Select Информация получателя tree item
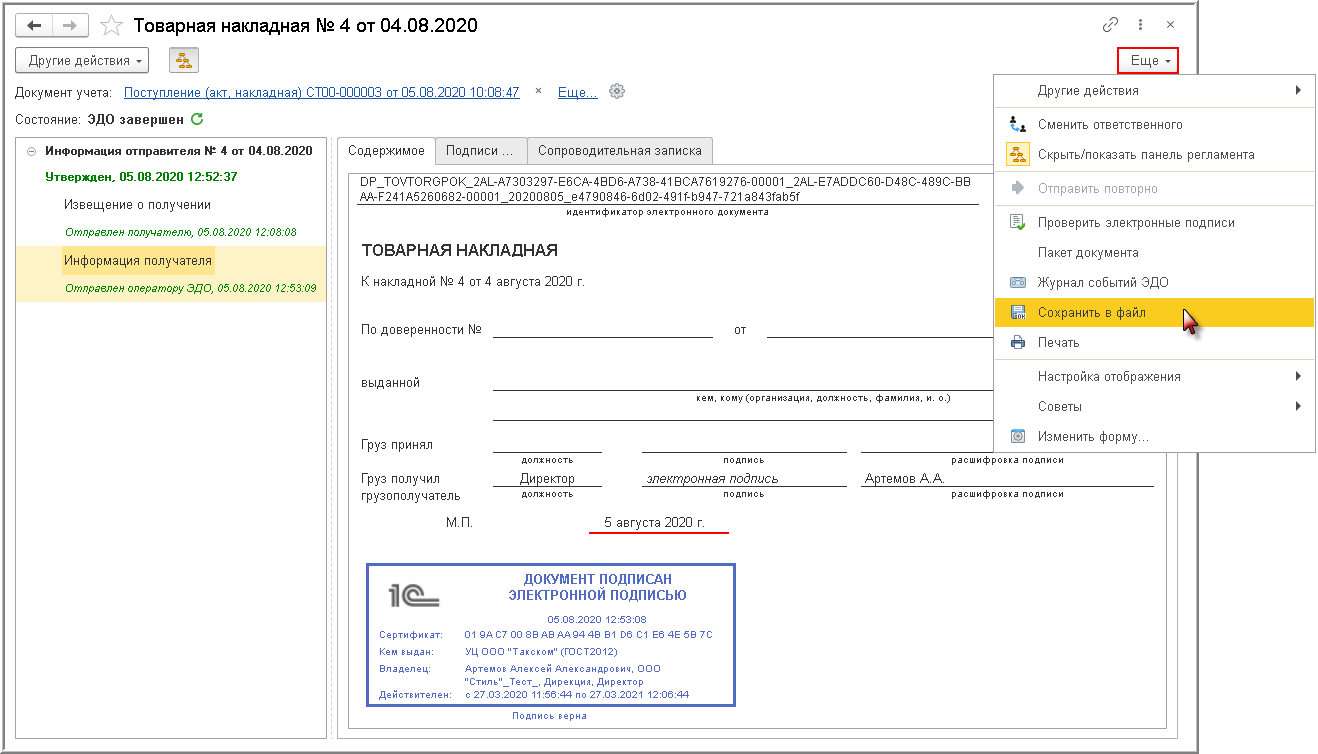Viewport: 1318px width, 754px height. pos(138,261)
